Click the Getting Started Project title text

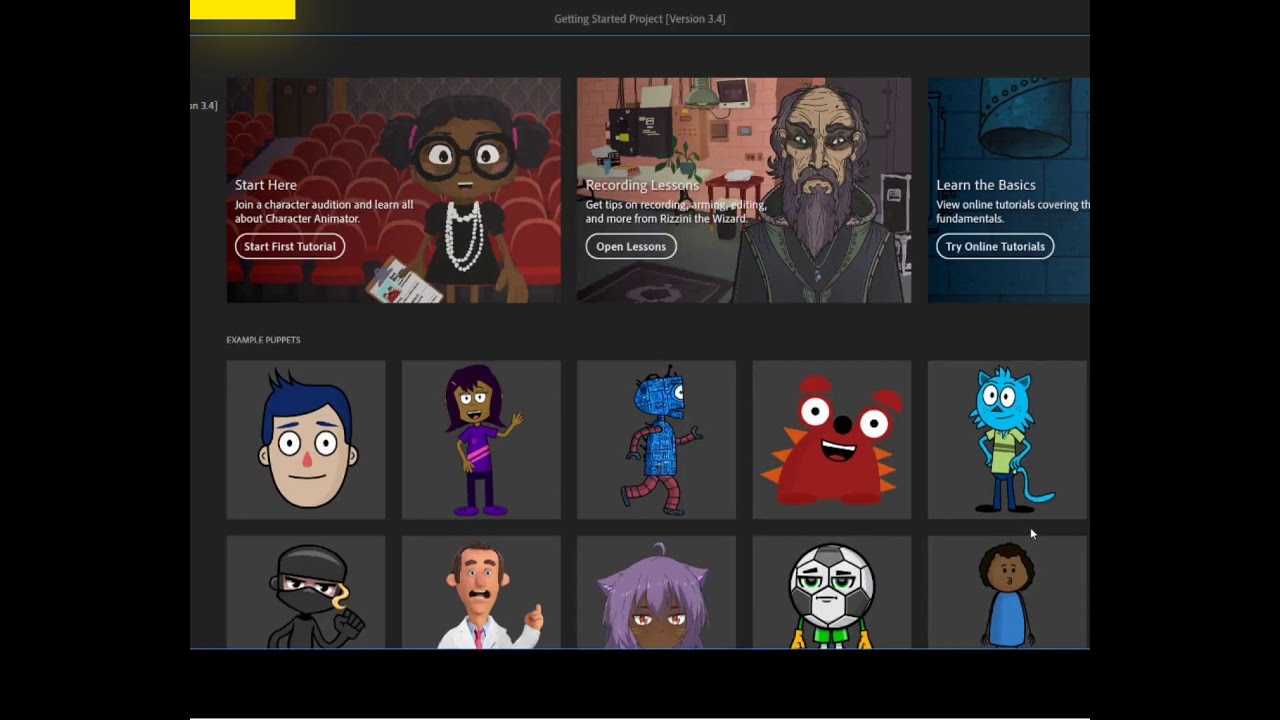tap(640, 19)
